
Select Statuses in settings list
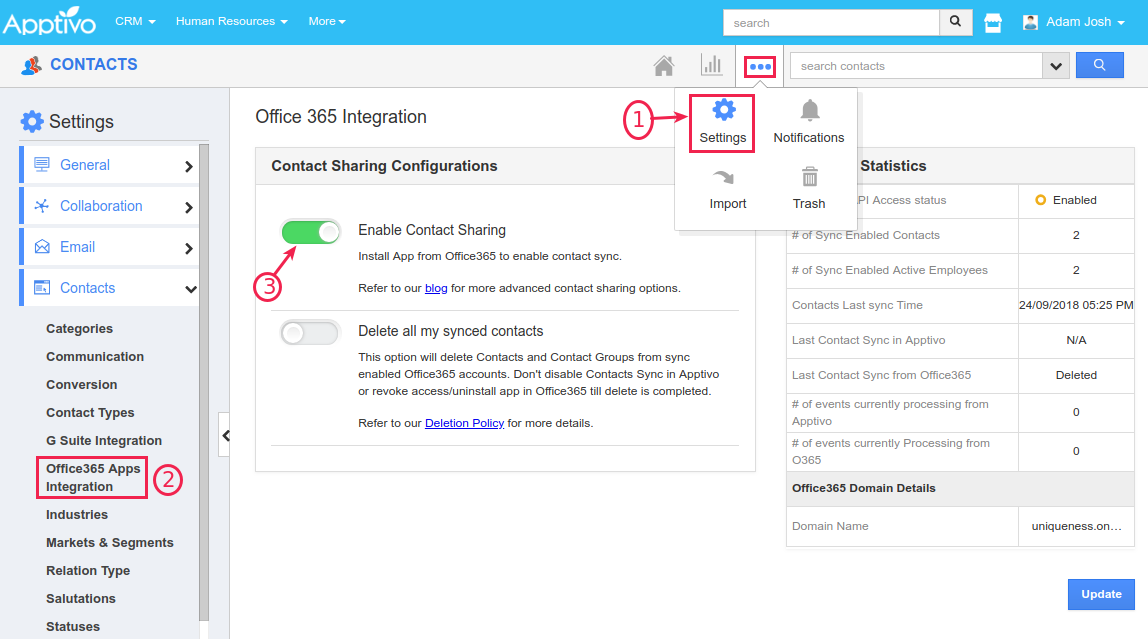point(72,627)
